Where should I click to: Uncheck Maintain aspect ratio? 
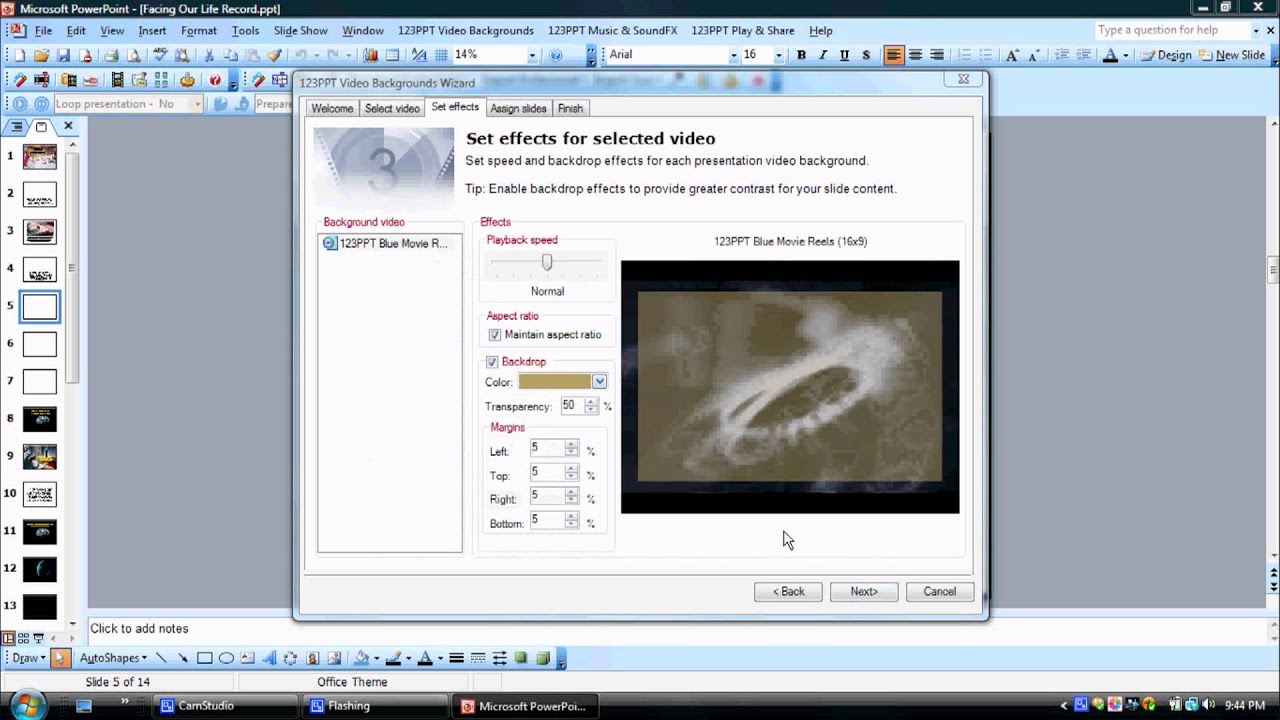point(494,335)
